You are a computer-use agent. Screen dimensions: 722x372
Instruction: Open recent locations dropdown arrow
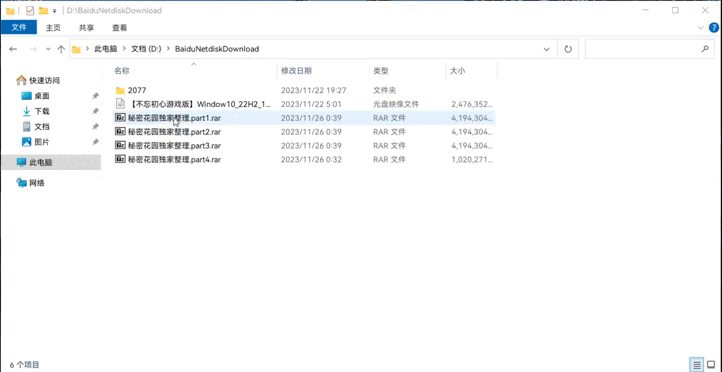pyautogui.click(x=48, y=49)
